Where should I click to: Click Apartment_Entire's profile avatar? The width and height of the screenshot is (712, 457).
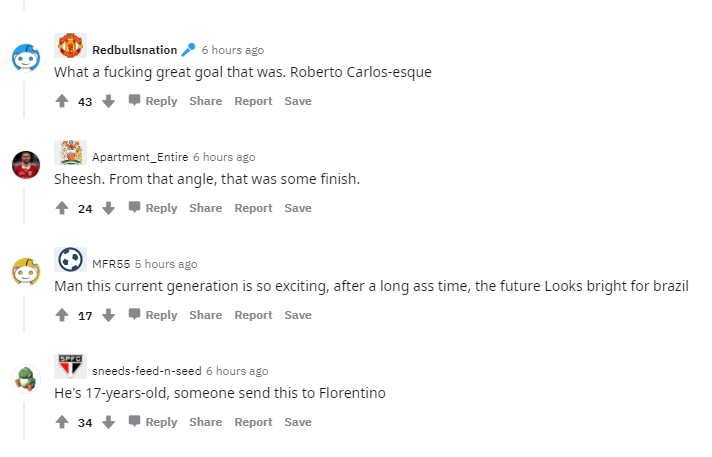[x=26, y=164]
